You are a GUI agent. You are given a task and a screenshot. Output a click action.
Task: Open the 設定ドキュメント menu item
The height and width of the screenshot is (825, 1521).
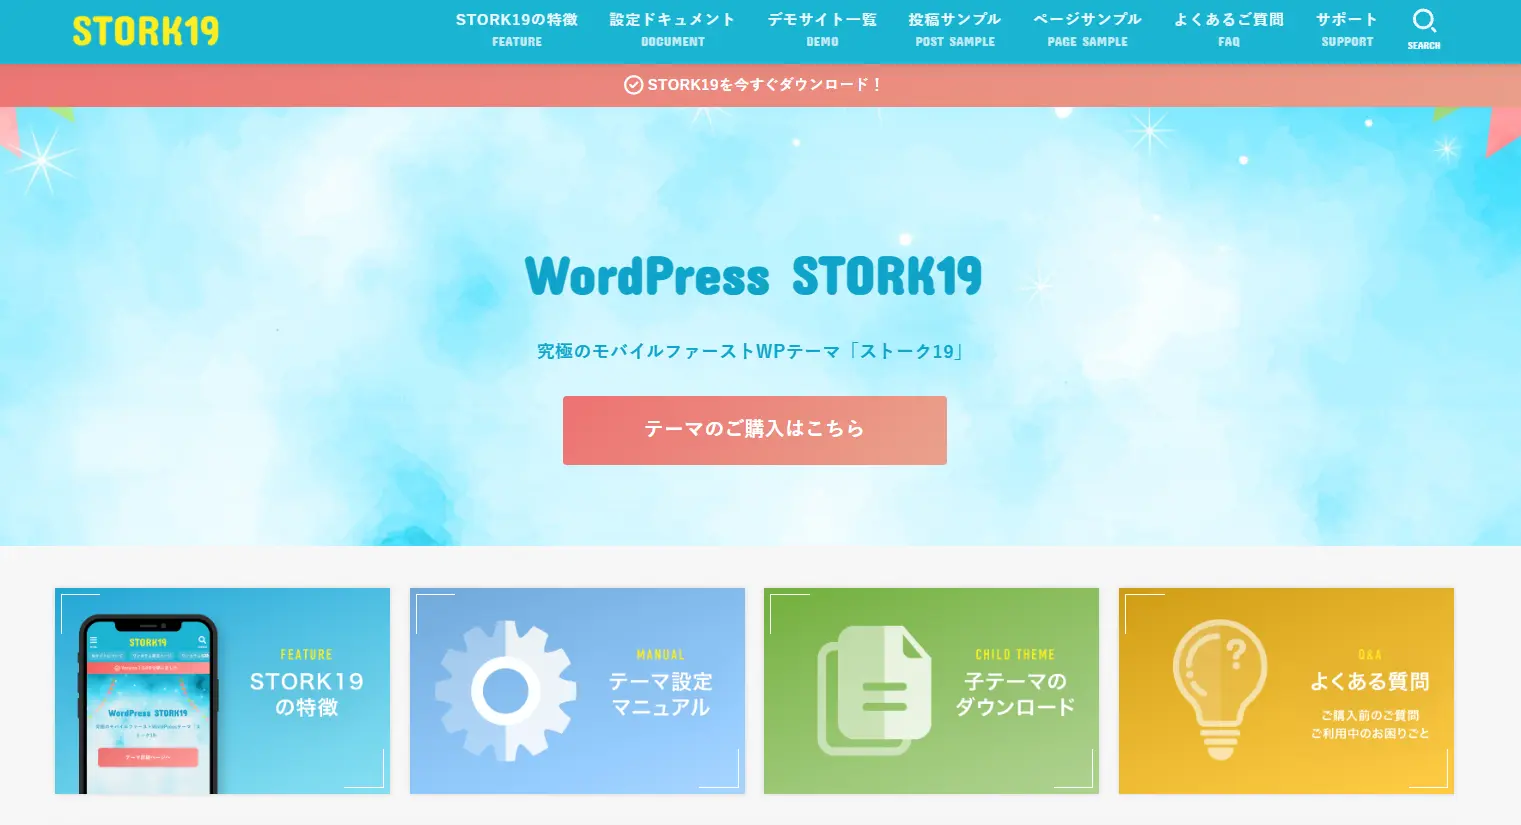[672, 18]
